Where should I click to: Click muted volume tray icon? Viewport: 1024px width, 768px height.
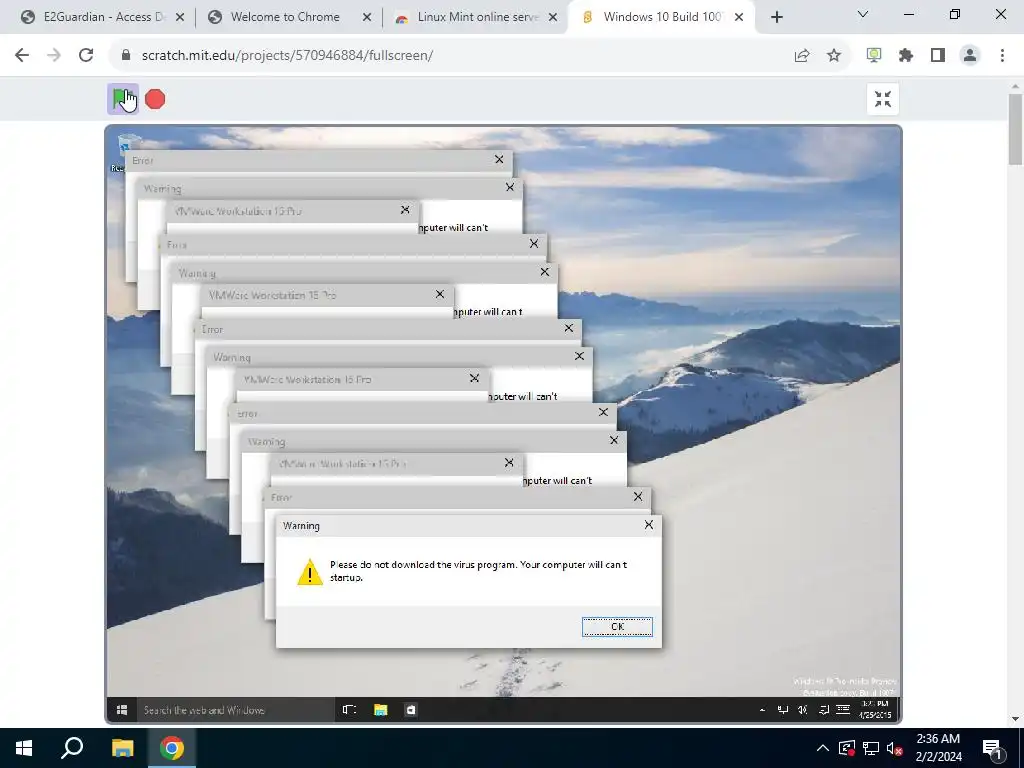tap(894, 748)
